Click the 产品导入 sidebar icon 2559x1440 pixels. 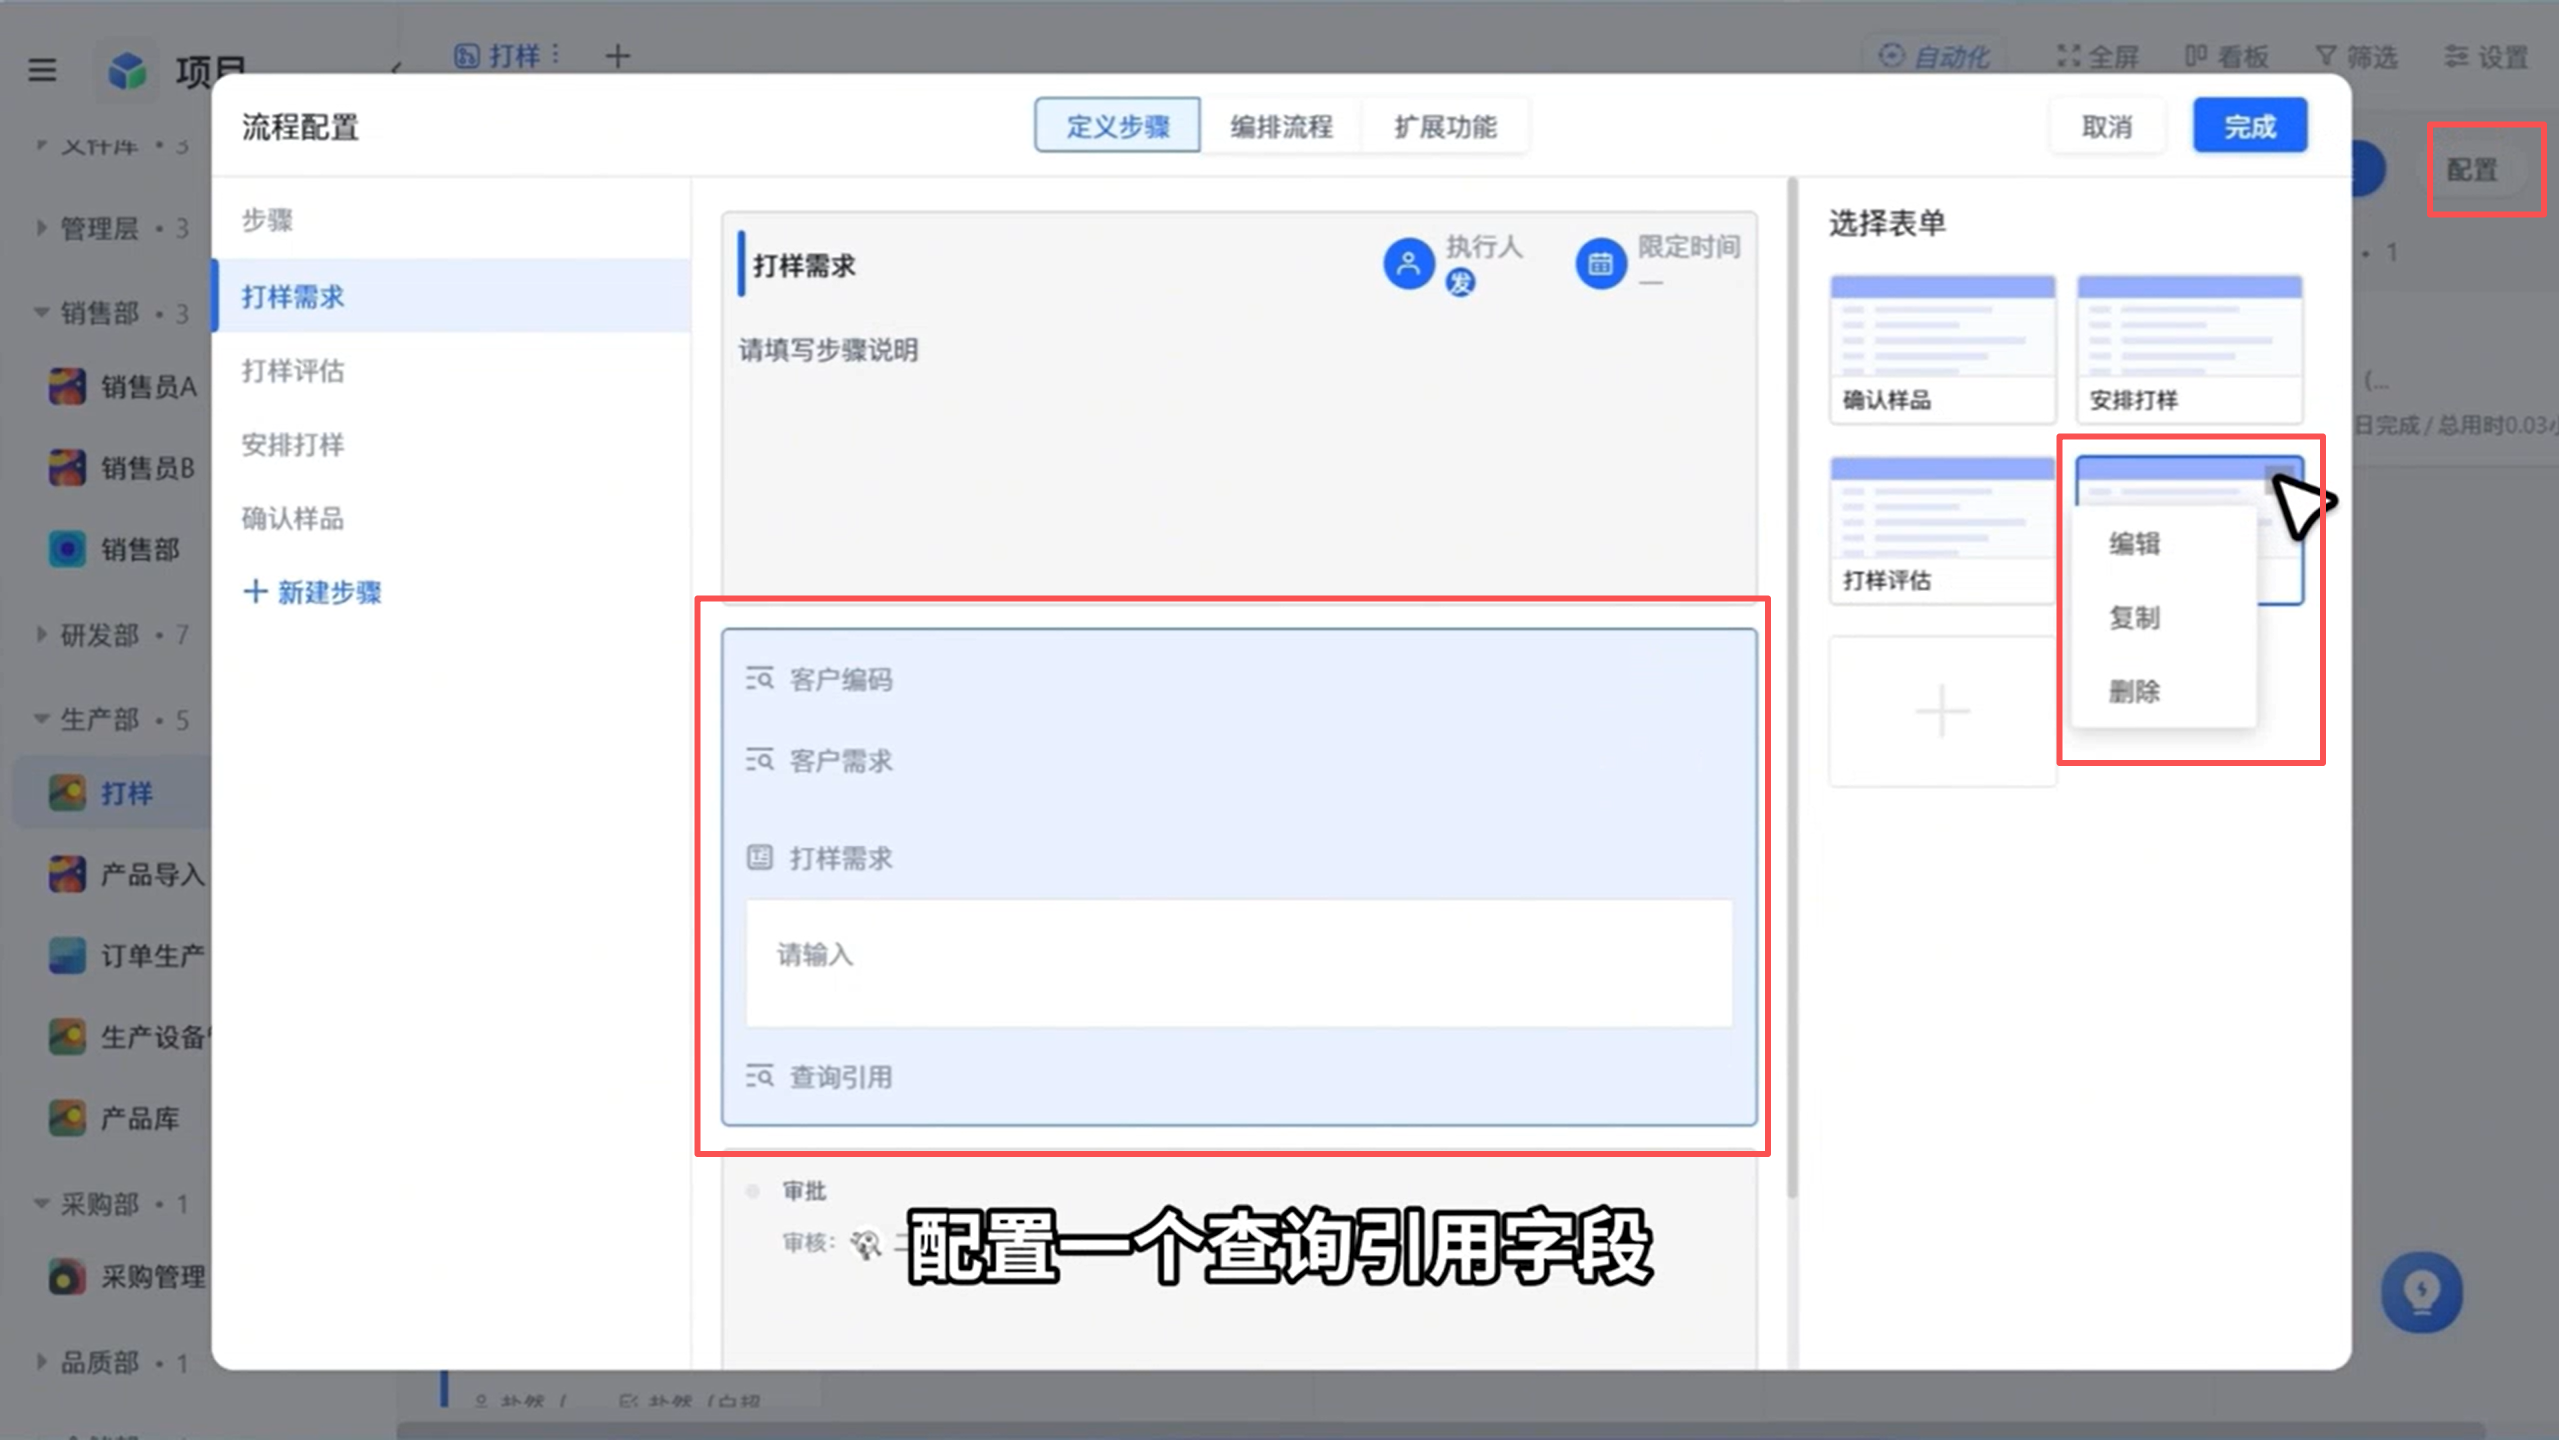(x=67, y=874)
